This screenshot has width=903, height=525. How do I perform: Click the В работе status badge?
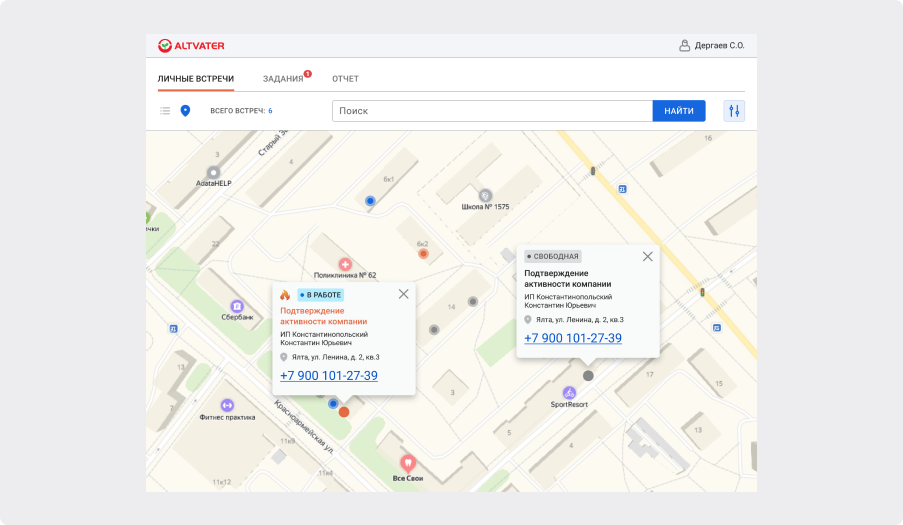[321, 295]
